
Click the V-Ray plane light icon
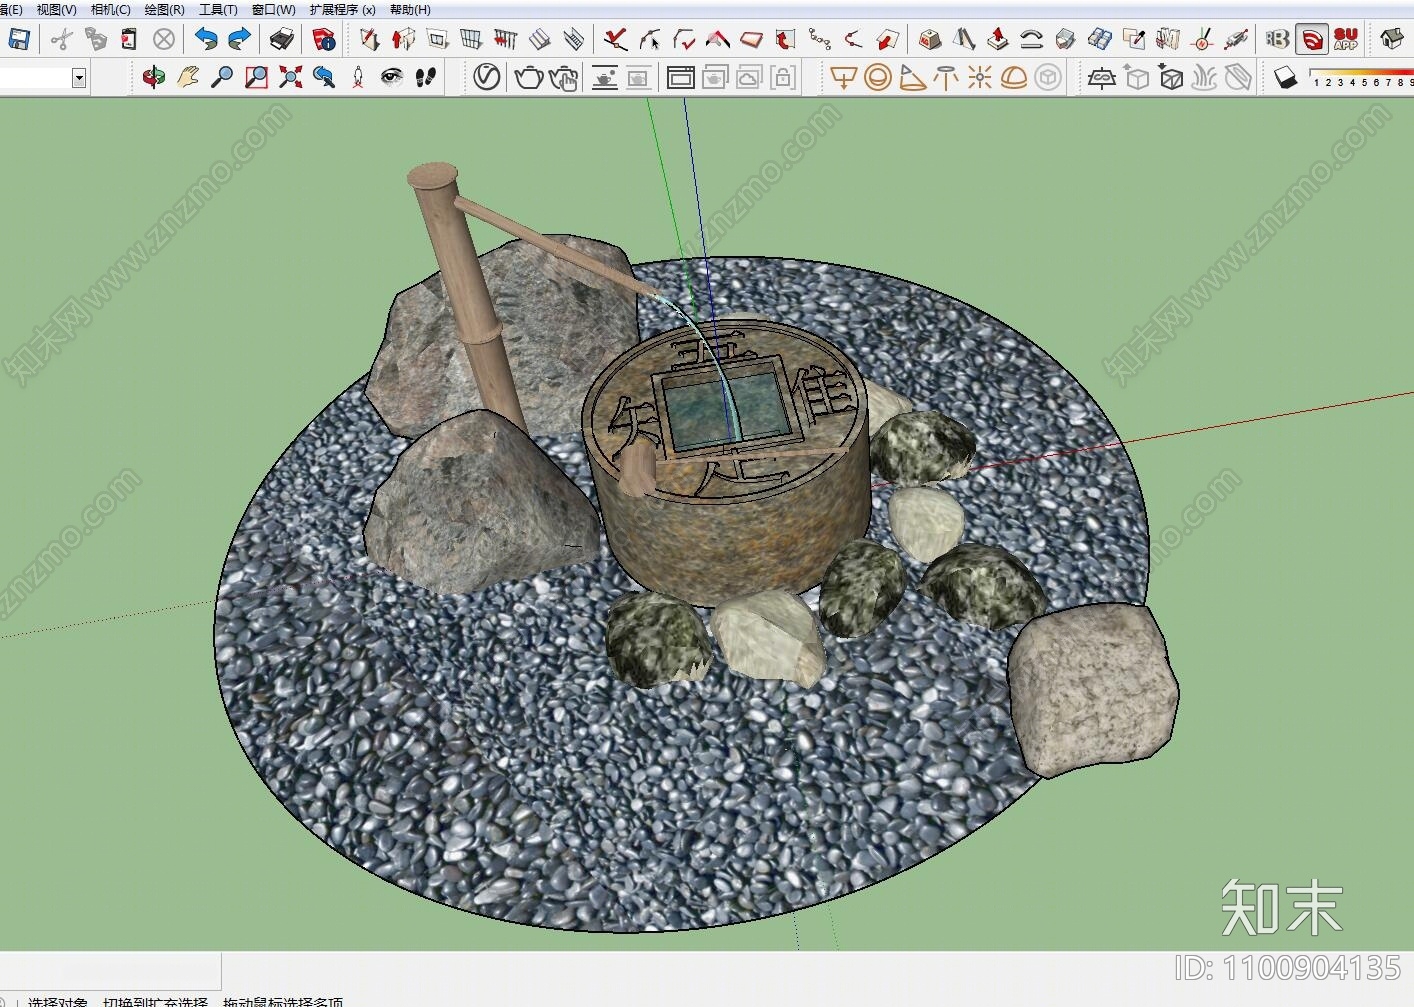pos(844,77)
